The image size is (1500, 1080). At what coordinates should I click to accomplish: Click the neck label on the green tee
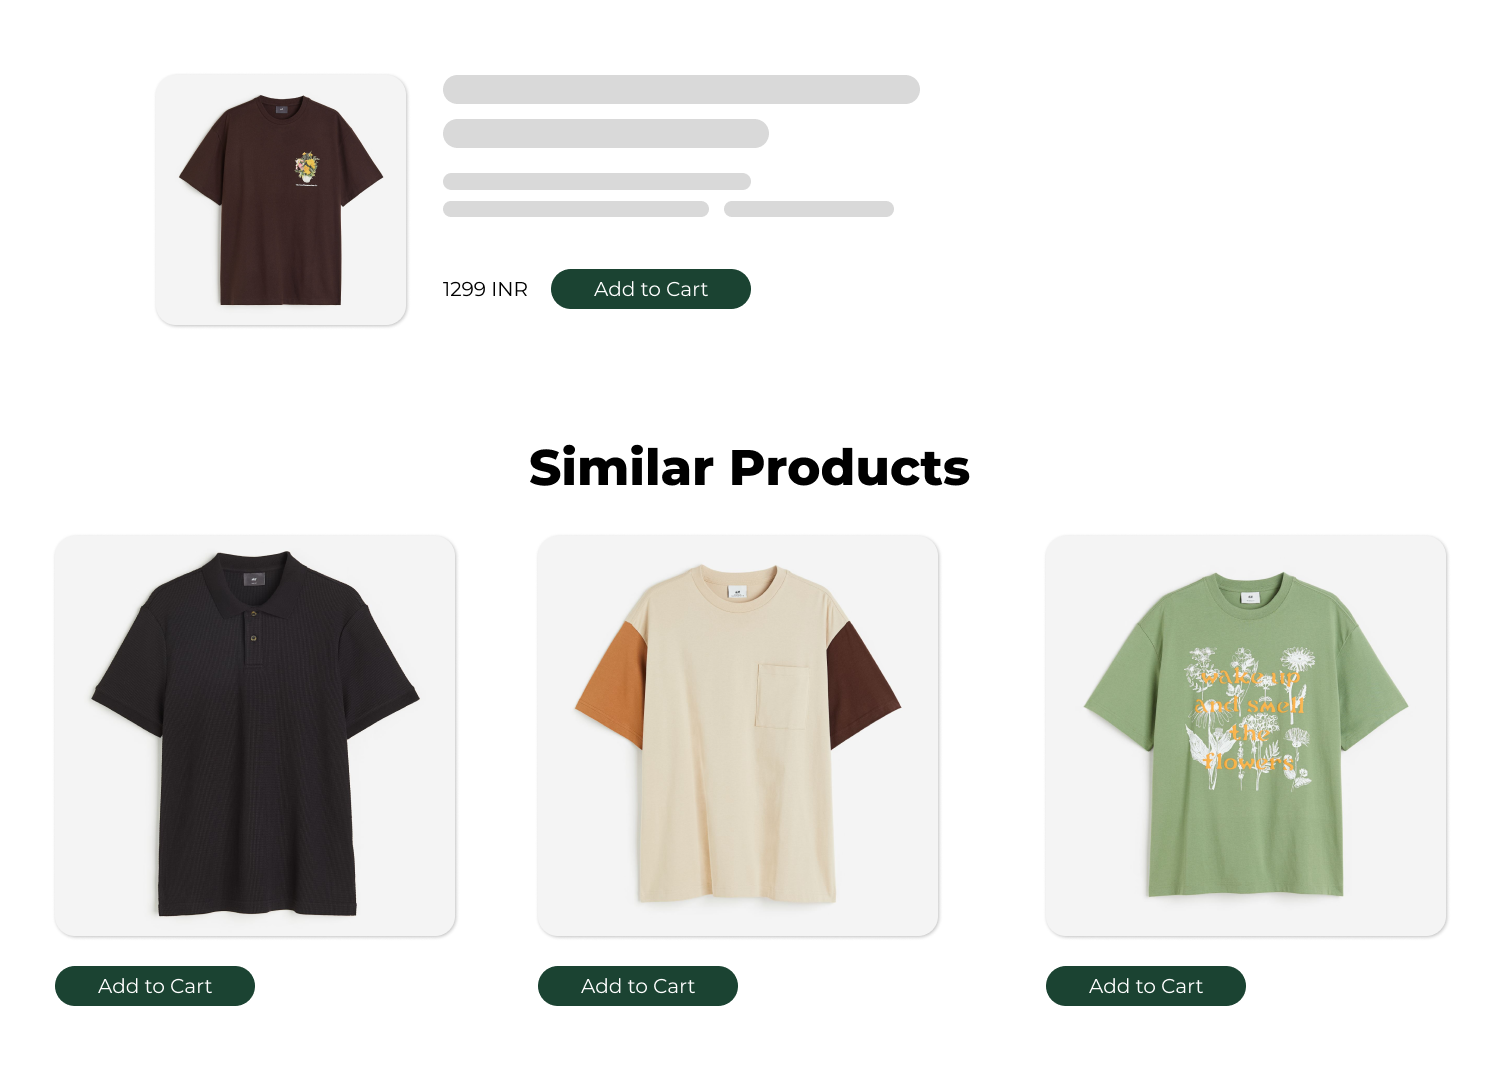pos(1251,597)
